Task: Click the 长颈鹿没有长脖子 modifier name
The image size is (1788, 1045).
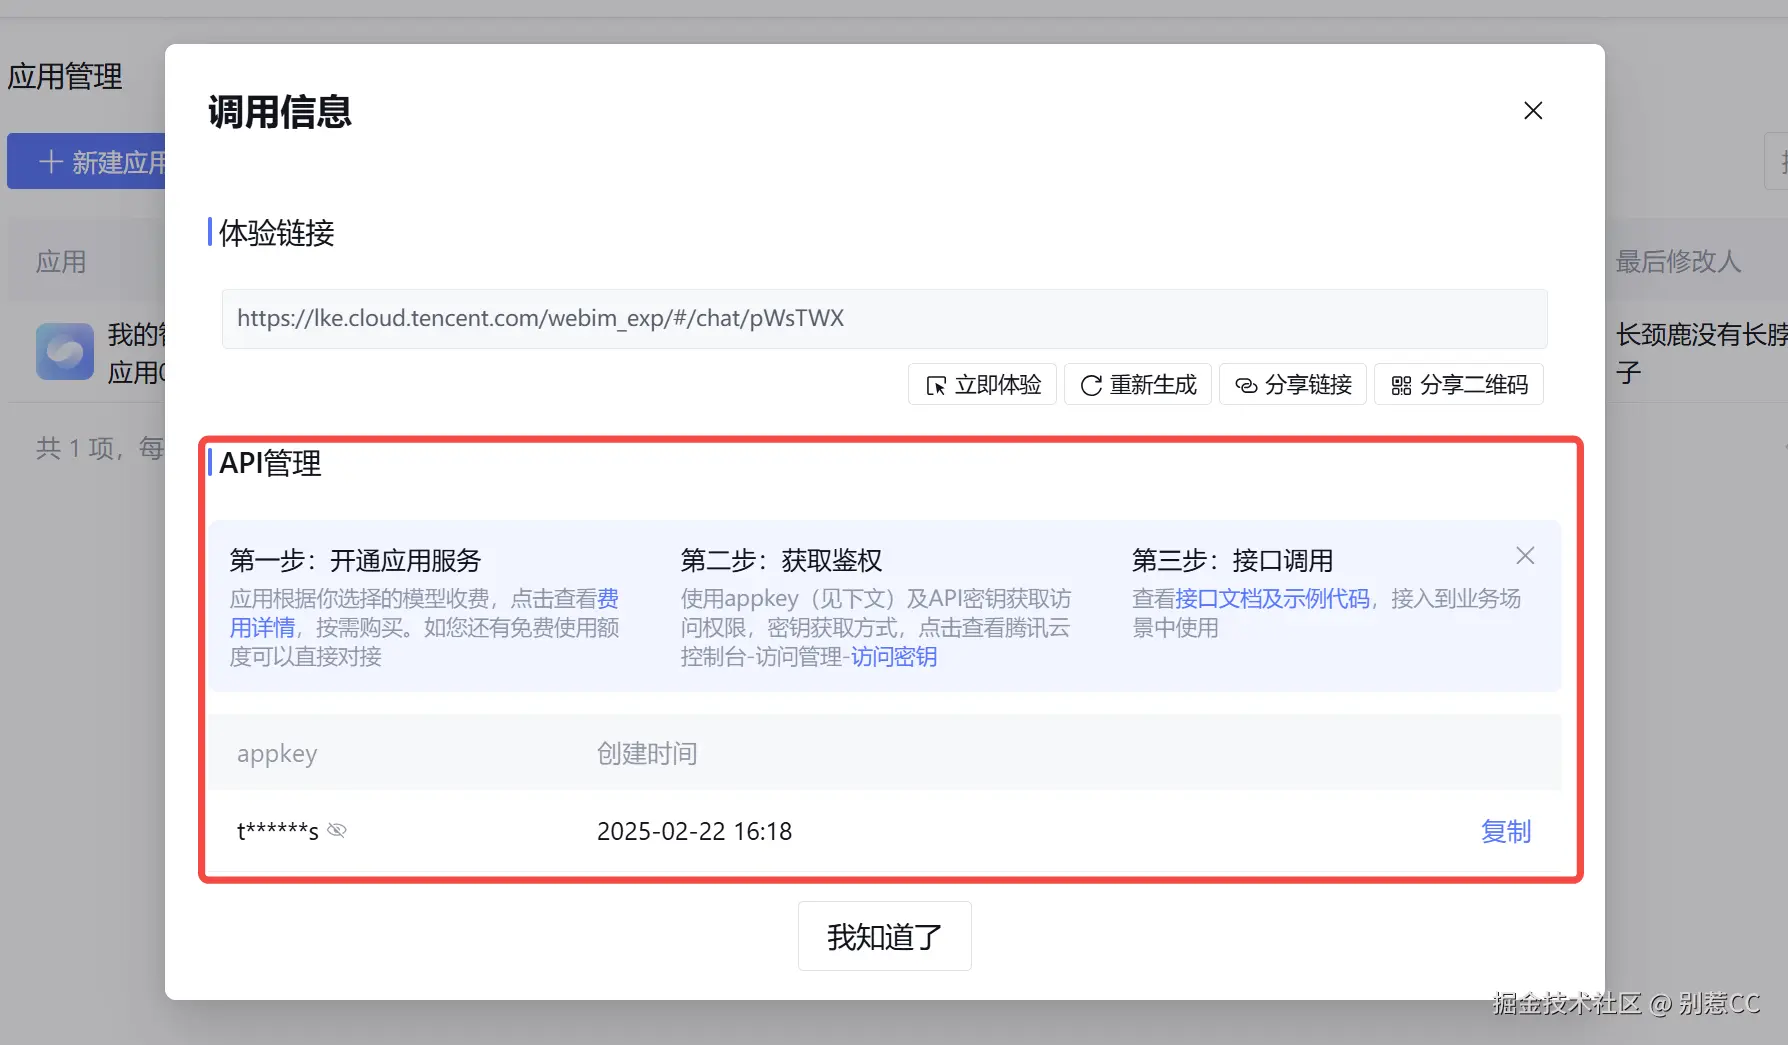Action: (1702, 354)
